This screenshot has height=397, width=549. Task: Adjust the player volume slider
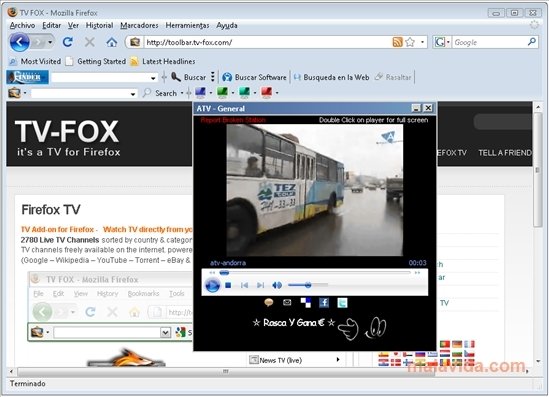tap(308, 285)
